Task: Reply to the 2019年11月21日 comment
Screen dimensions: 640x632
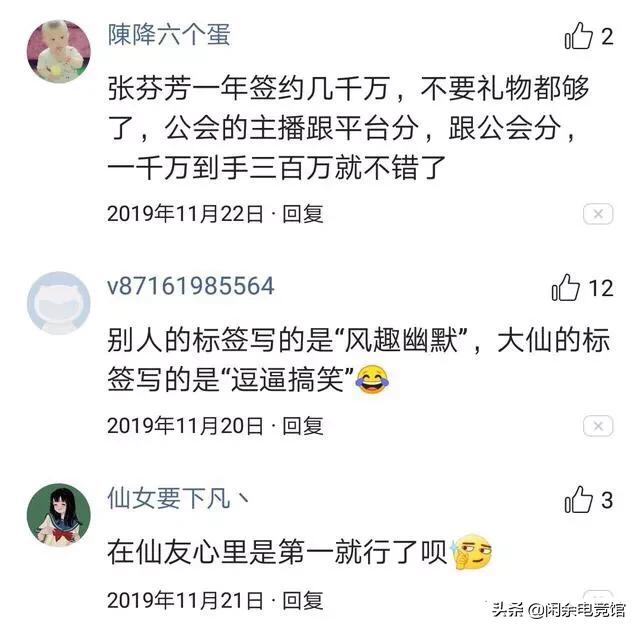Action: point(303,601)
